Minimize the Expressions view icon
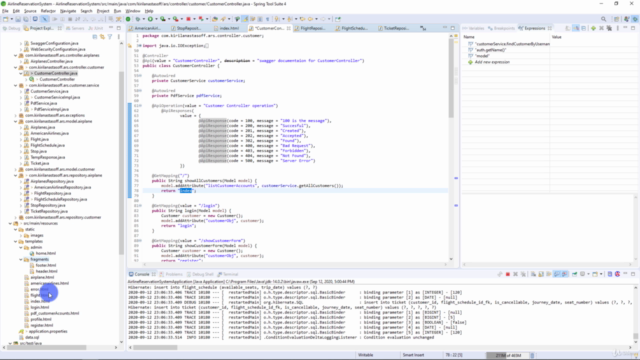This screenshot has width=640, height=360. pyautogui.click(x=625, y=28)
